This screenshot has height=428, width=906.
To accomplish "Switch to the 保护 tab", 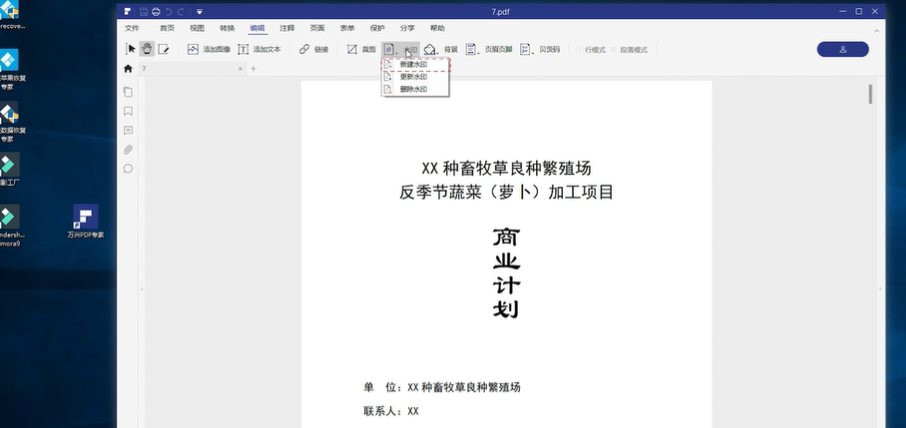I will click(377, 28).
